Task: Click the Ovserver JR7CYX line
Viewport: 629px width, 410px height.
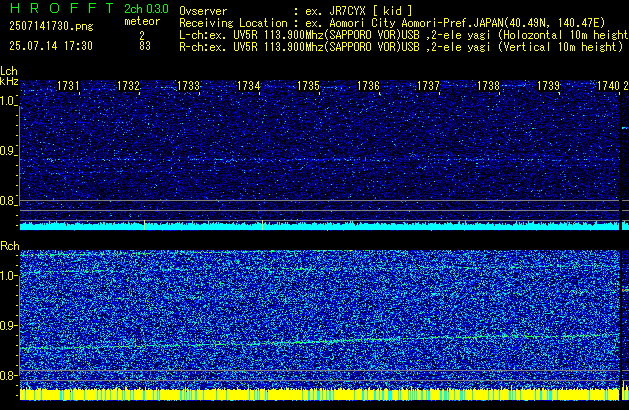Action: pos(296,11)
